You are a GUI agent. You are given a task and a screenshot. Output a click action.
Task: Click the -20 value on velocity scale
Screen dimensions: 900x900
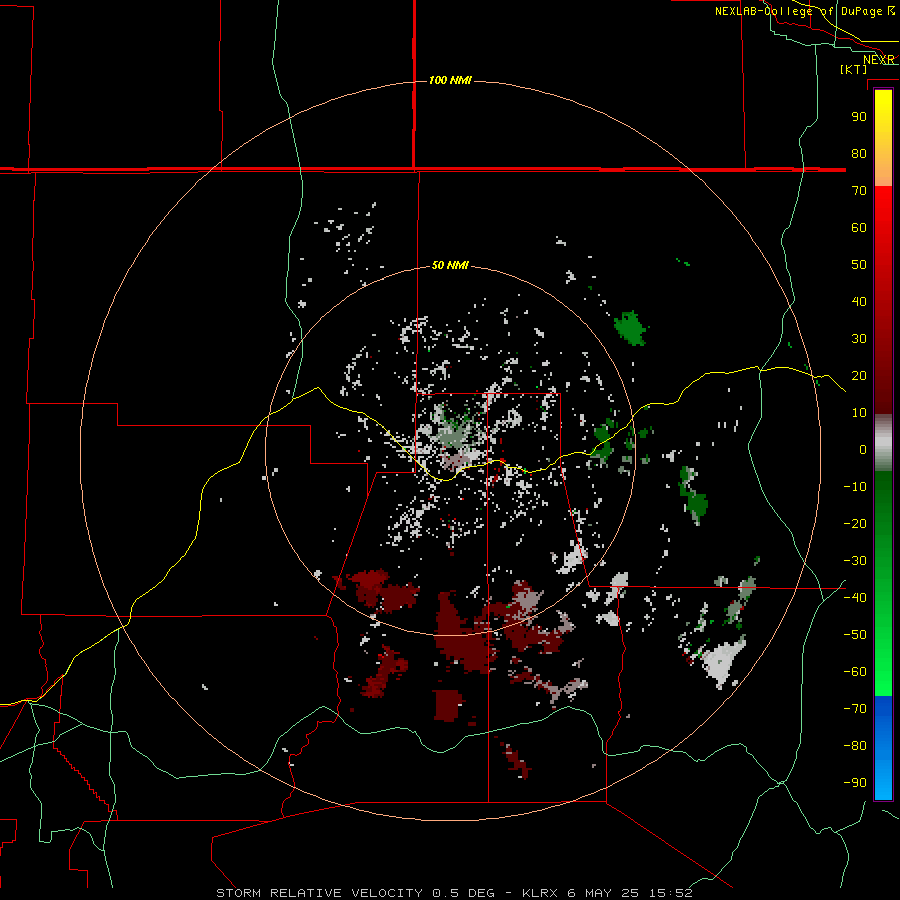coord(855,523)
